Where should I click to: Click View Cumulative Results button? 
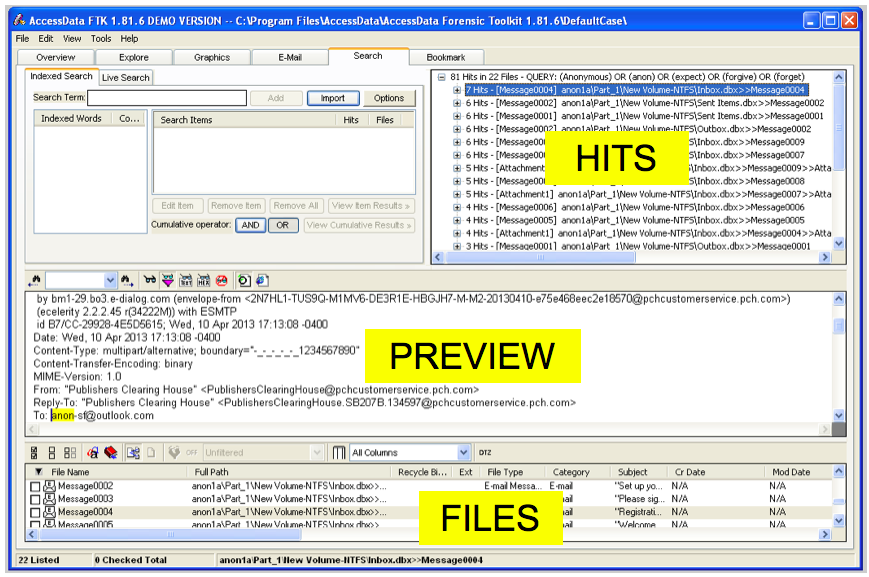click(359, 225)
